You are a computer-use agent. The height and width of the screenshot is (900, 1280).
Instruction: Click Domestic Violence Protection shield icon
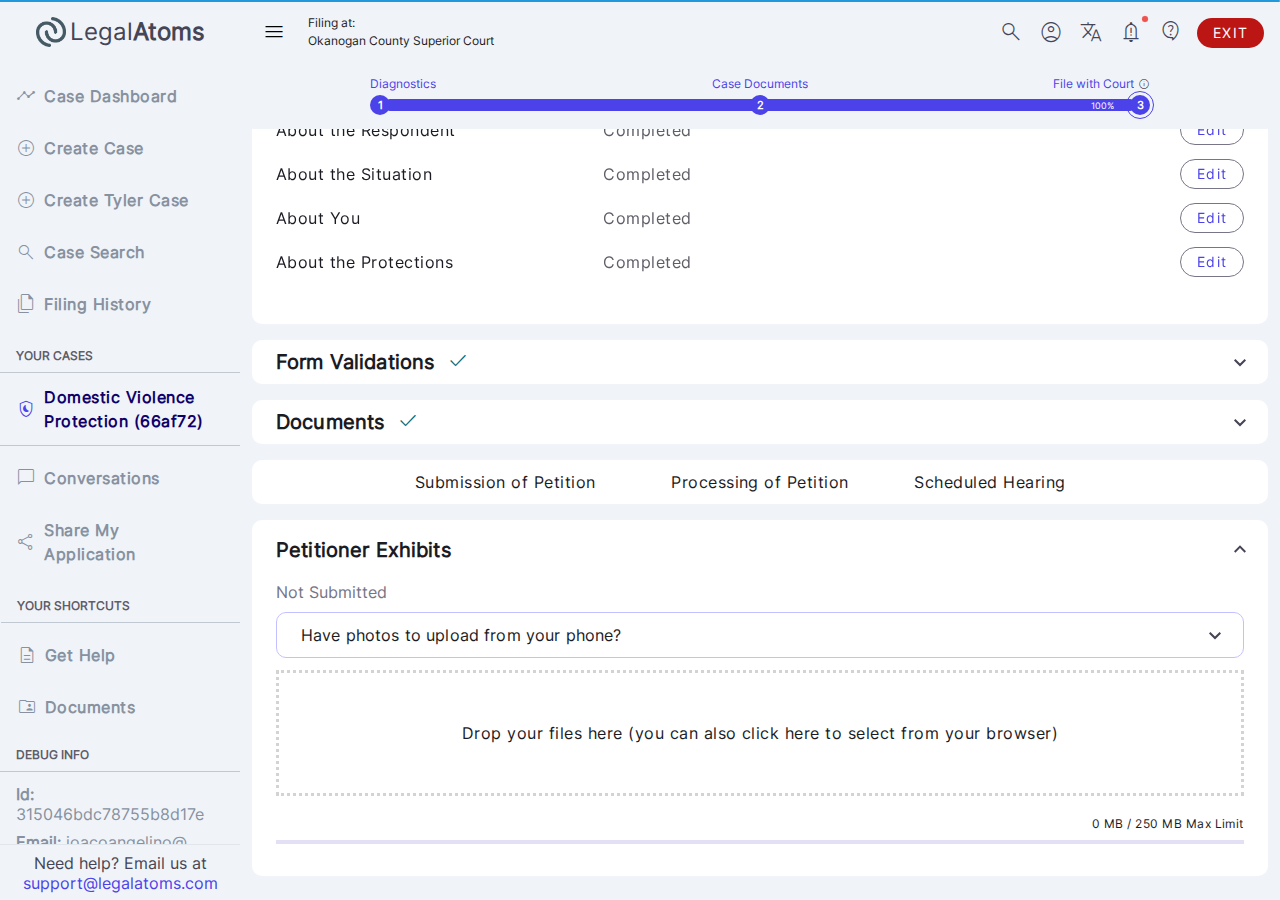click(26, 409)
